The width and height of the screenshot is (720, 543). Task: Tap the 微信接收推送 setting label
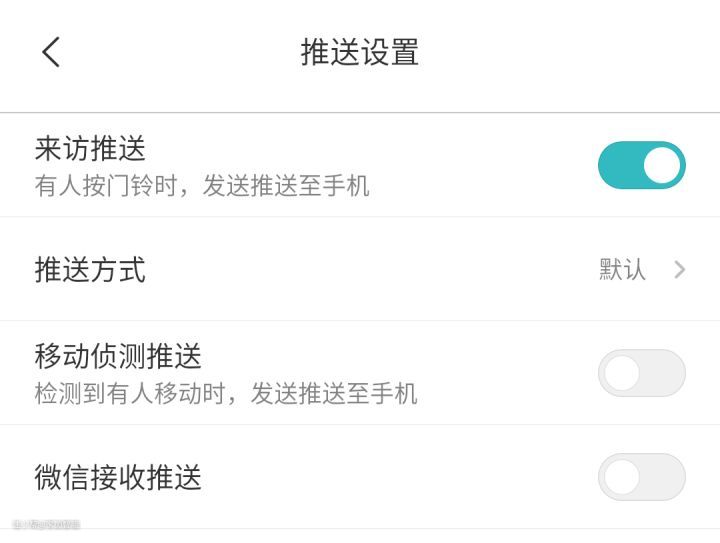pyautogui.click(x=118, y=477)
